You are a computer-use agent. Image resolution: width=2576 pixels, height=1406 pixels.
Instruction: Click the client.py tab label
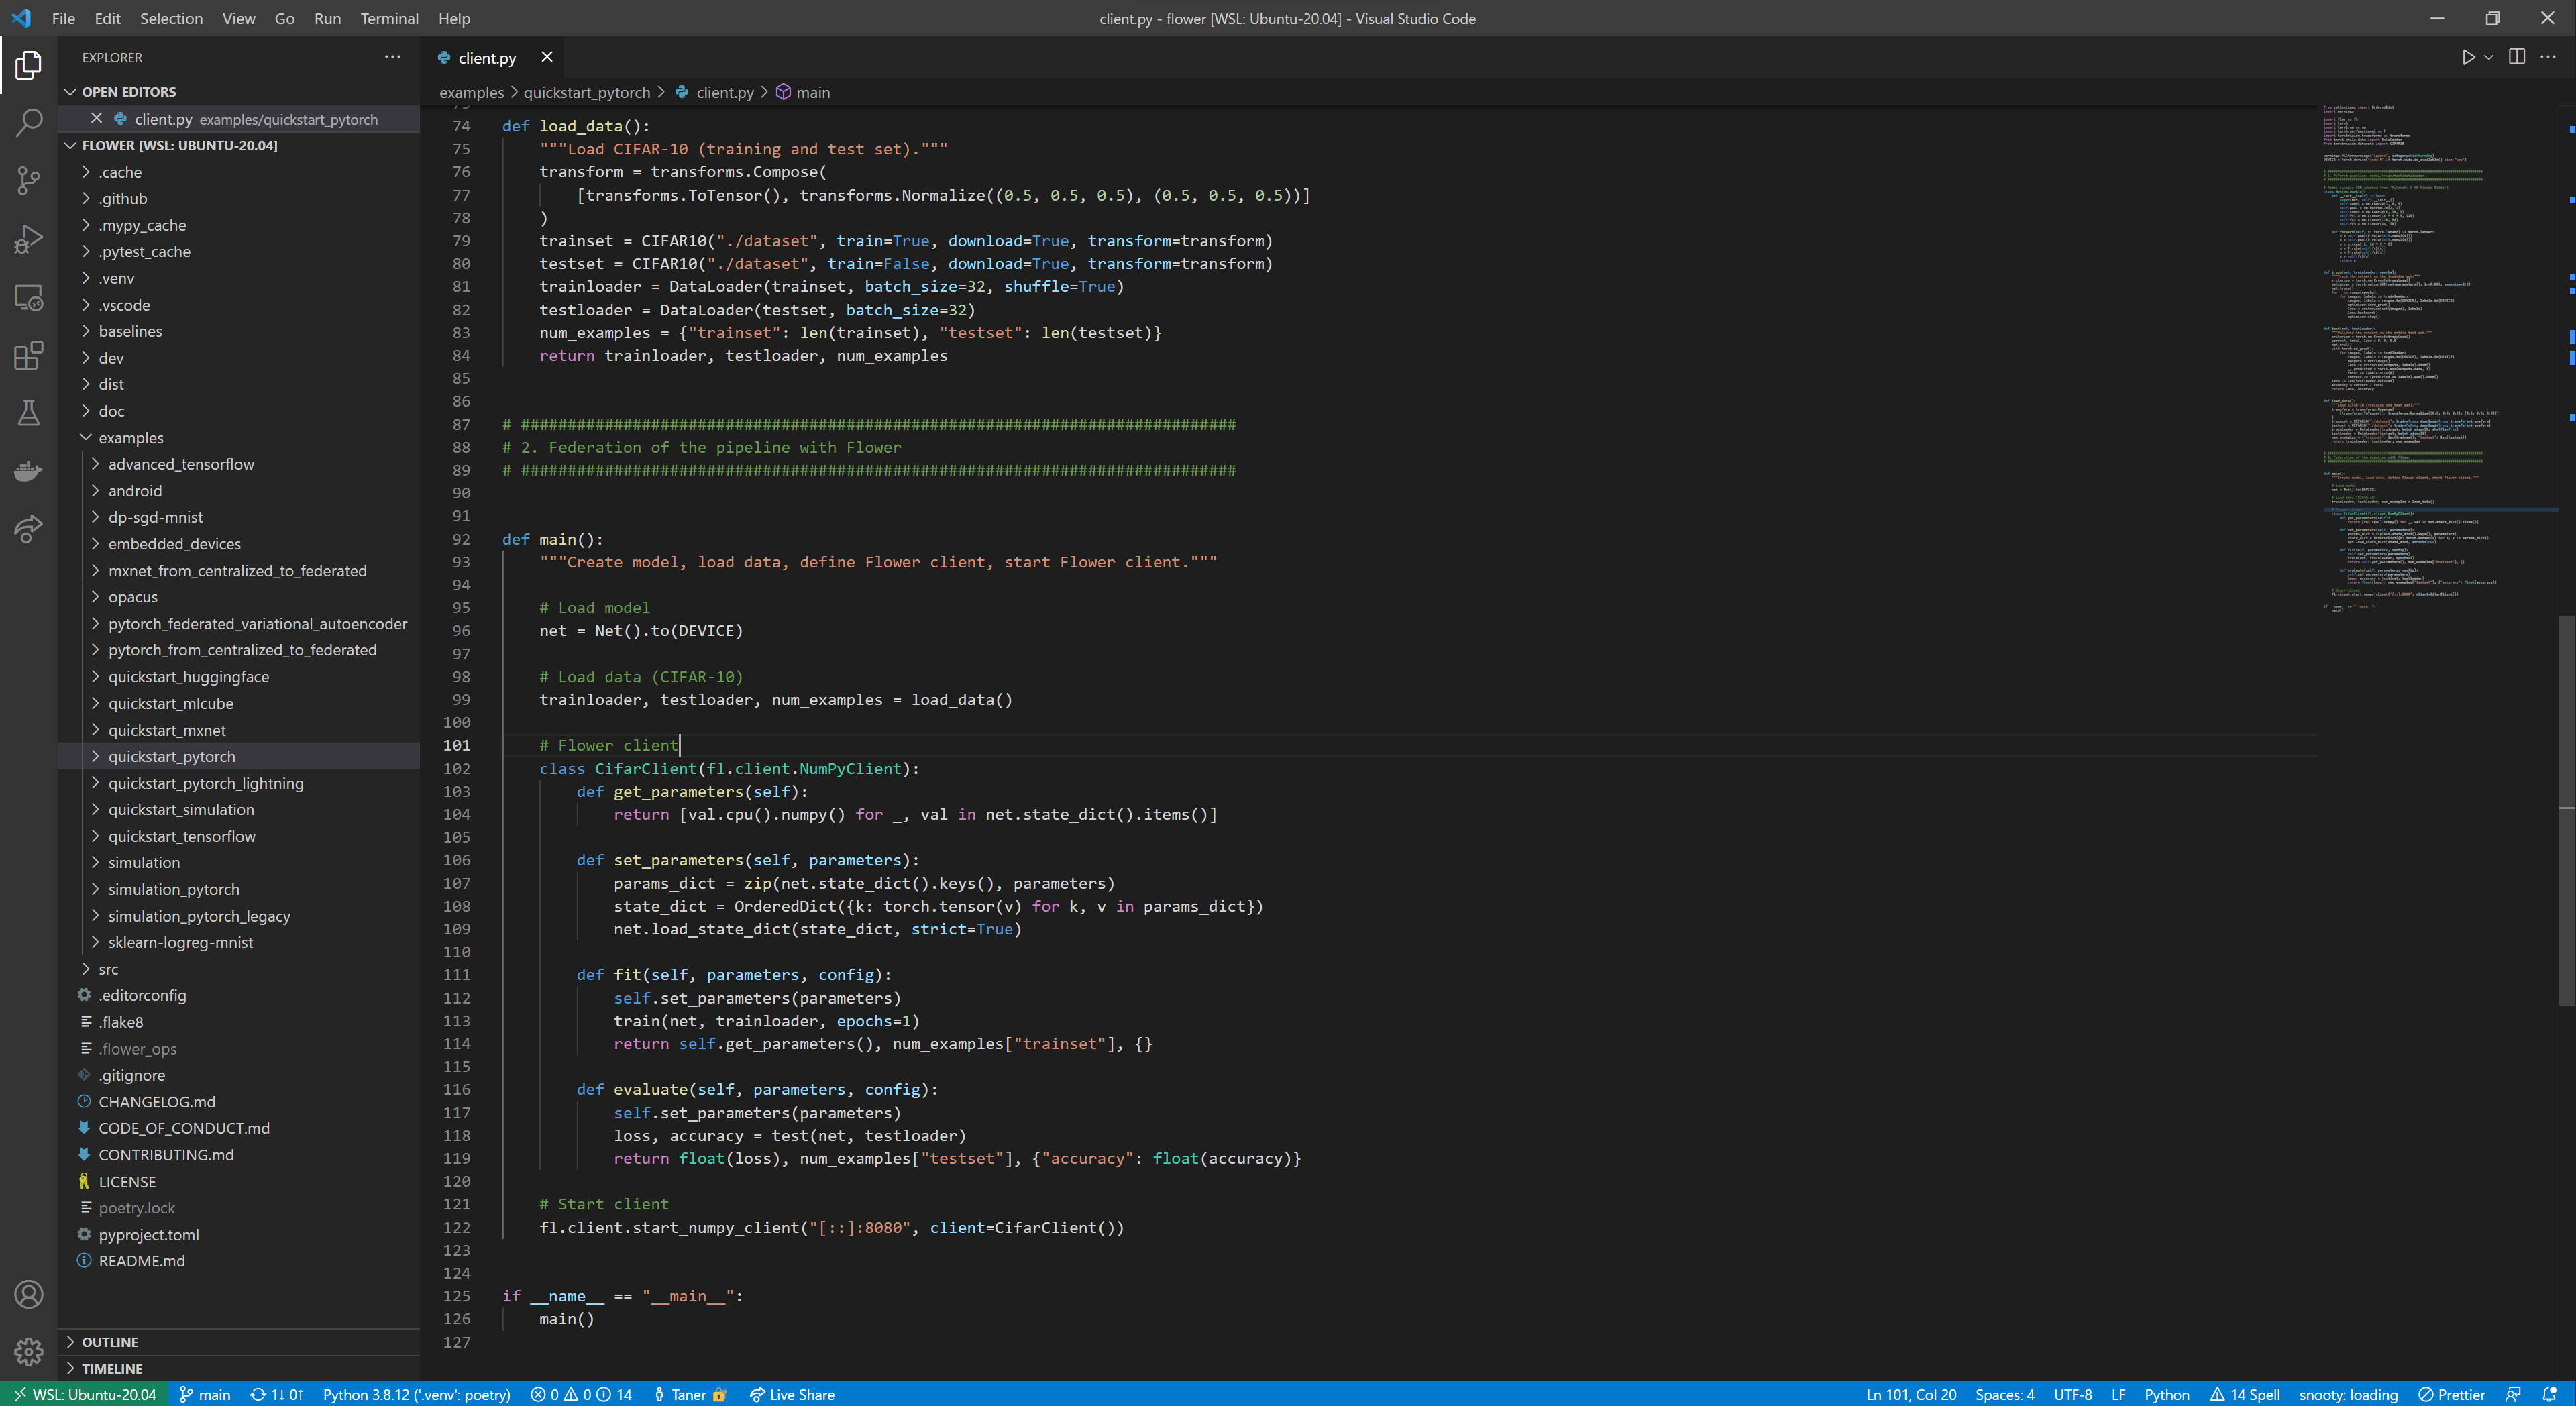pos(486,57)
